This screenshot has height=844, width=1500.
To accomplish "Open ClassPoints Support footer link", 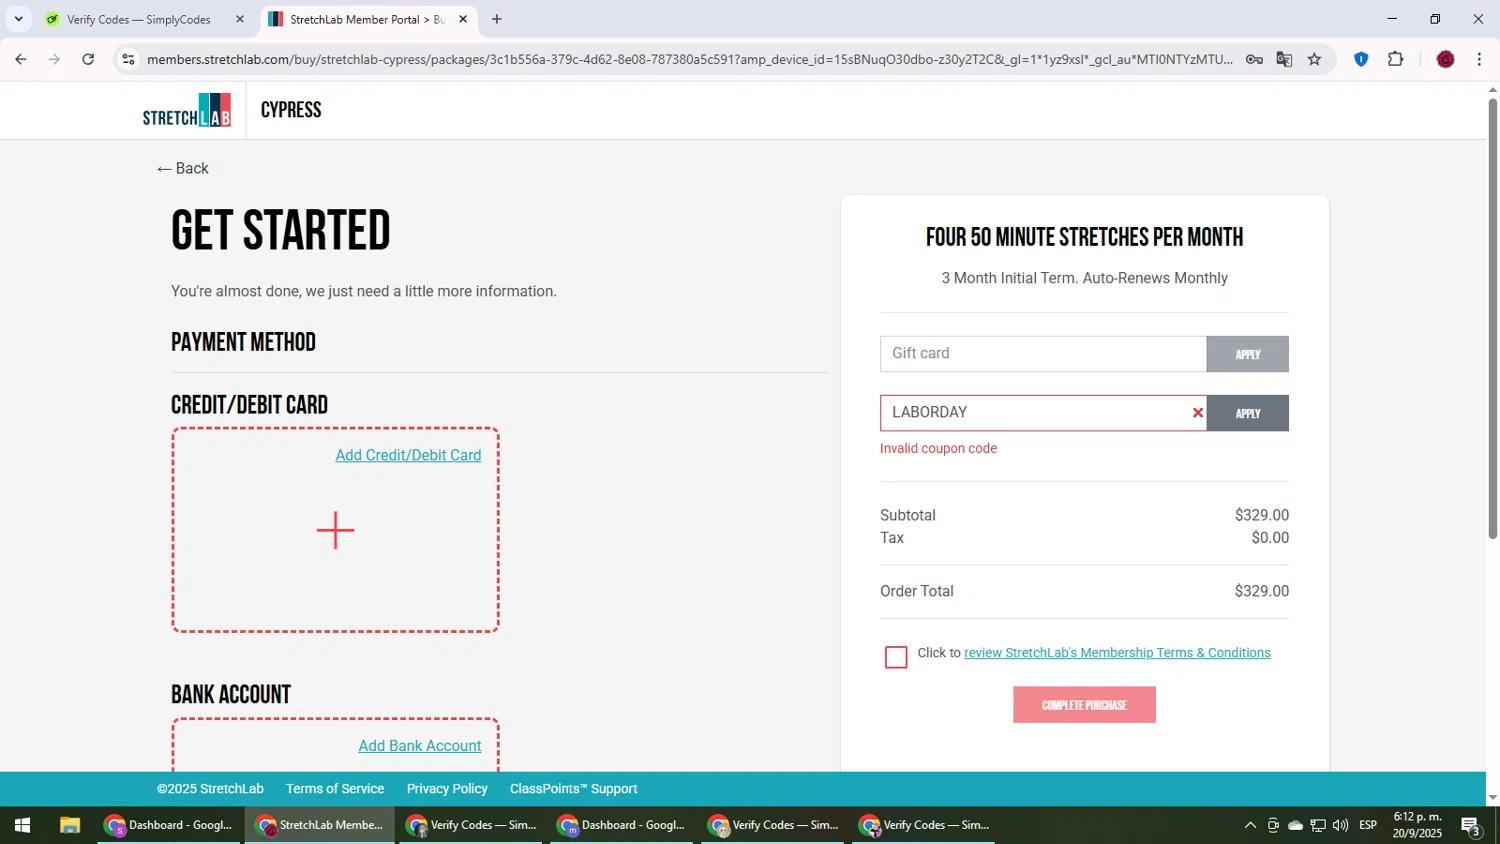I will coord(573,789).
